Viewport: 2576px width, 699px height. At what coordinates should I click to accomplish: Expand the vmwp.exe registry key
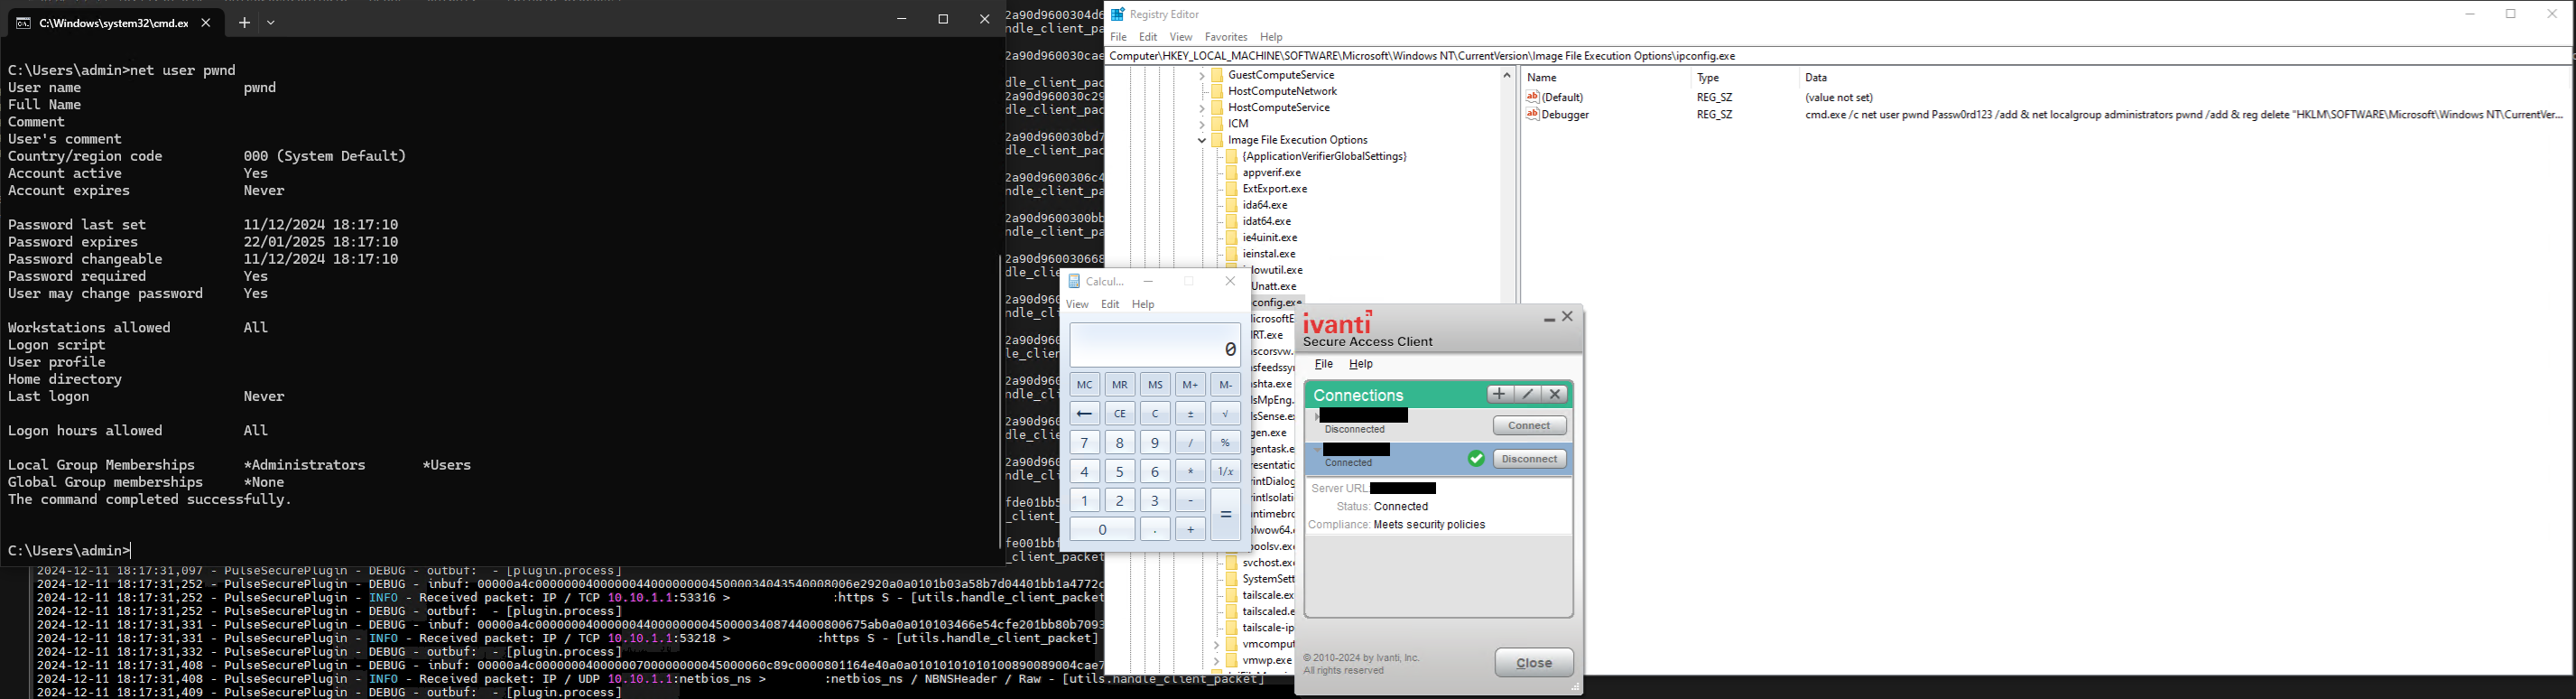pos(1216,661)
